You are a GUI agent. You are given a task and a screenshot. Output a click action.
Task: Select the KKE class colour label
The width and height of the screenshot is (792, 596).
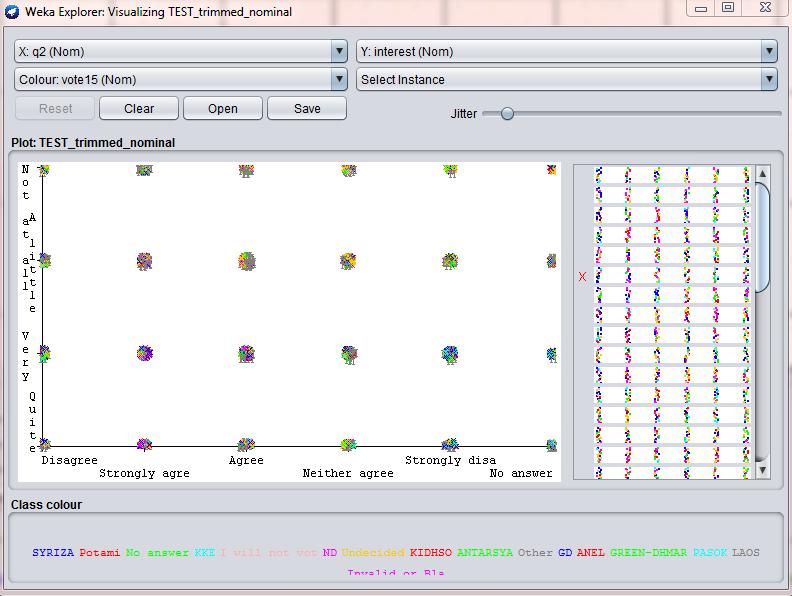tap(205, 553)
